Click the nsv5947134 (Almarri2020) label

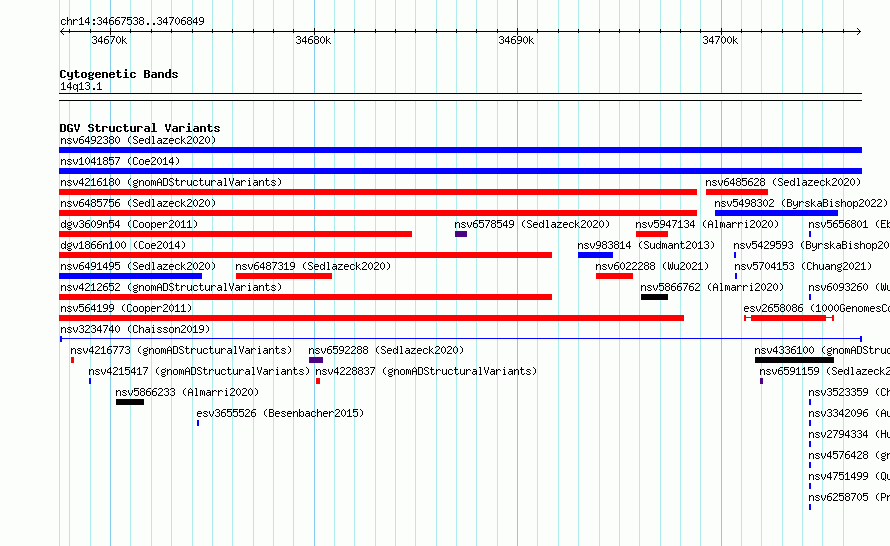pos(707,224)
